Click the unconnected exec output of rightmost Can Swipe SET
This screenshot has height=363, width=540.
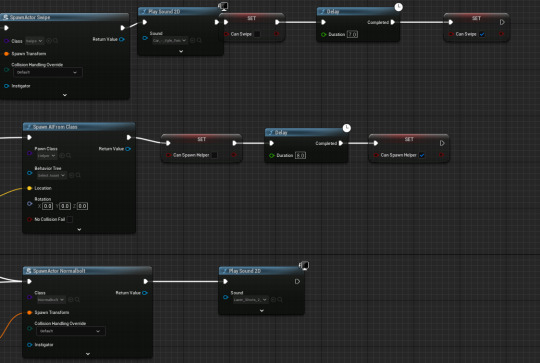tap(502, 22)
